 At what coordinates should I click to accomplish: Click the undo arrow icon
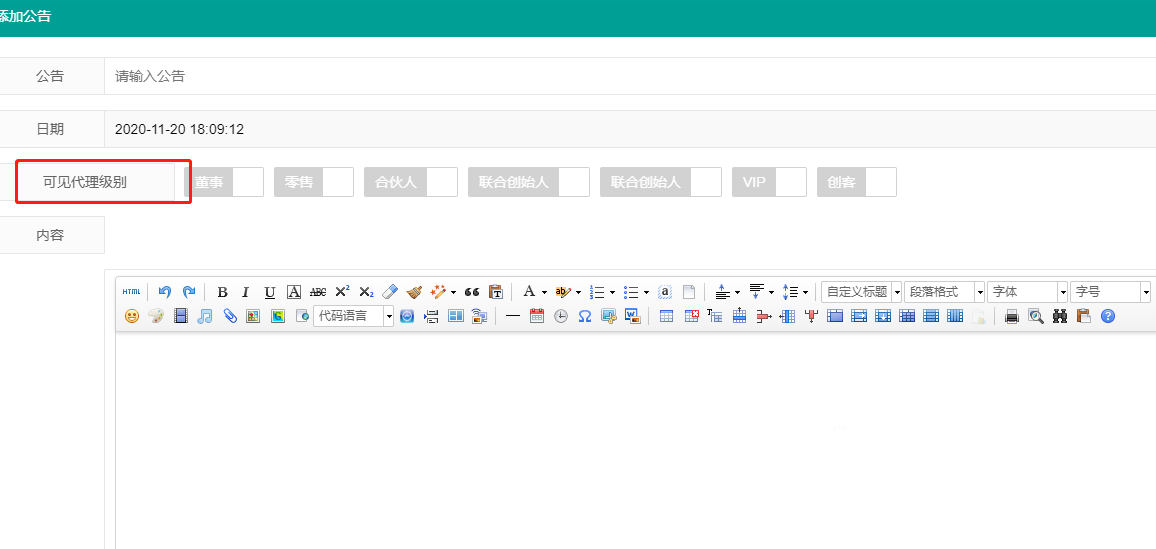click(165, 292)
